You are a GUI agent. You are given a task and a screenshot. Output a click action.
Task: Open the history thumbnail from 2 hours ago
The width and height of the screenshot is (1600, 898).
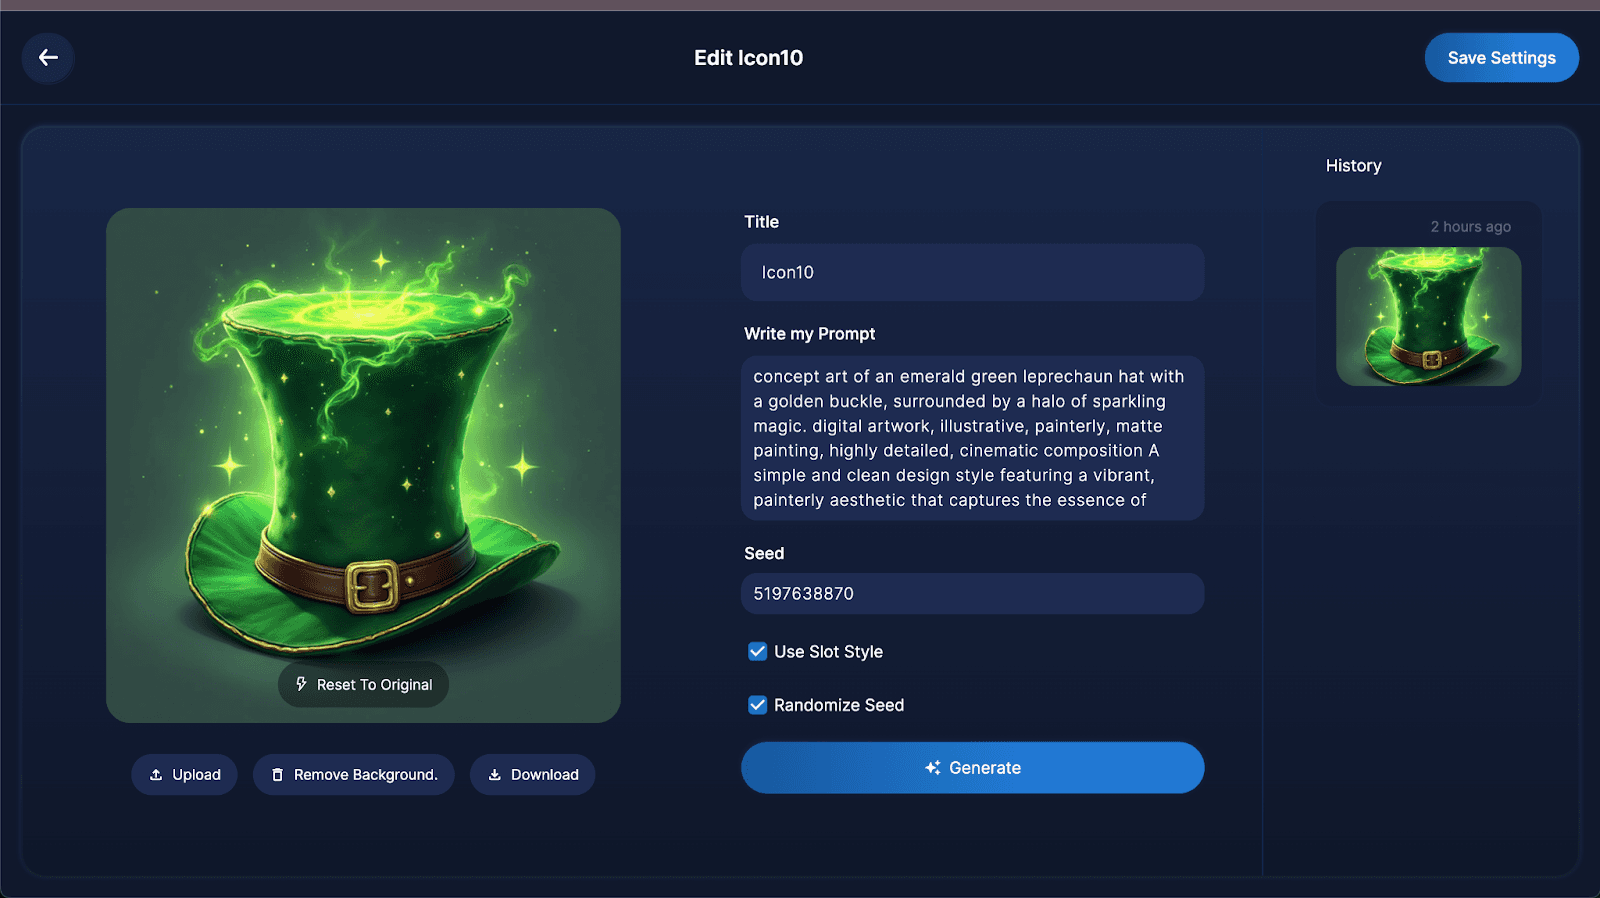[x=1428, y=316]
